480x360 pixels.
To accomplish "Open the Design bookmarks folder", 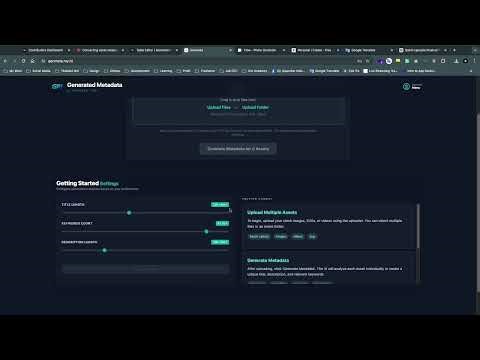I will 91,71.
